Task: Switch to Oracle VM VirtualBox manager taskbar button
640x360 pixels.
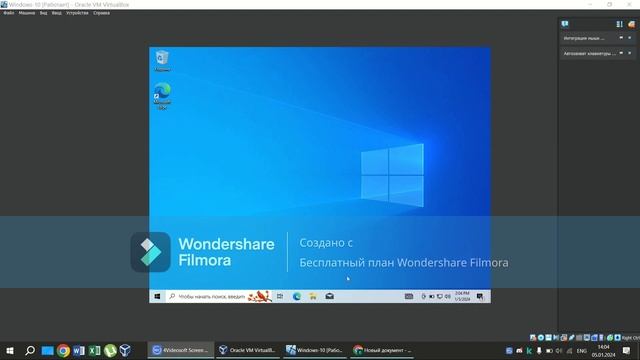Action: coord(248,350)
